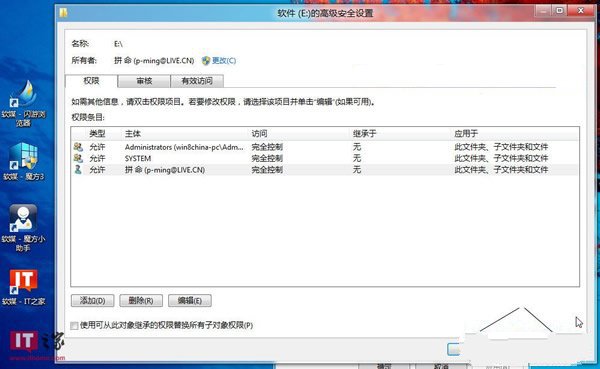Open the 软媒 - 魔方3 desktop icon
Screen dimensions: 600x369
point(24,161)
